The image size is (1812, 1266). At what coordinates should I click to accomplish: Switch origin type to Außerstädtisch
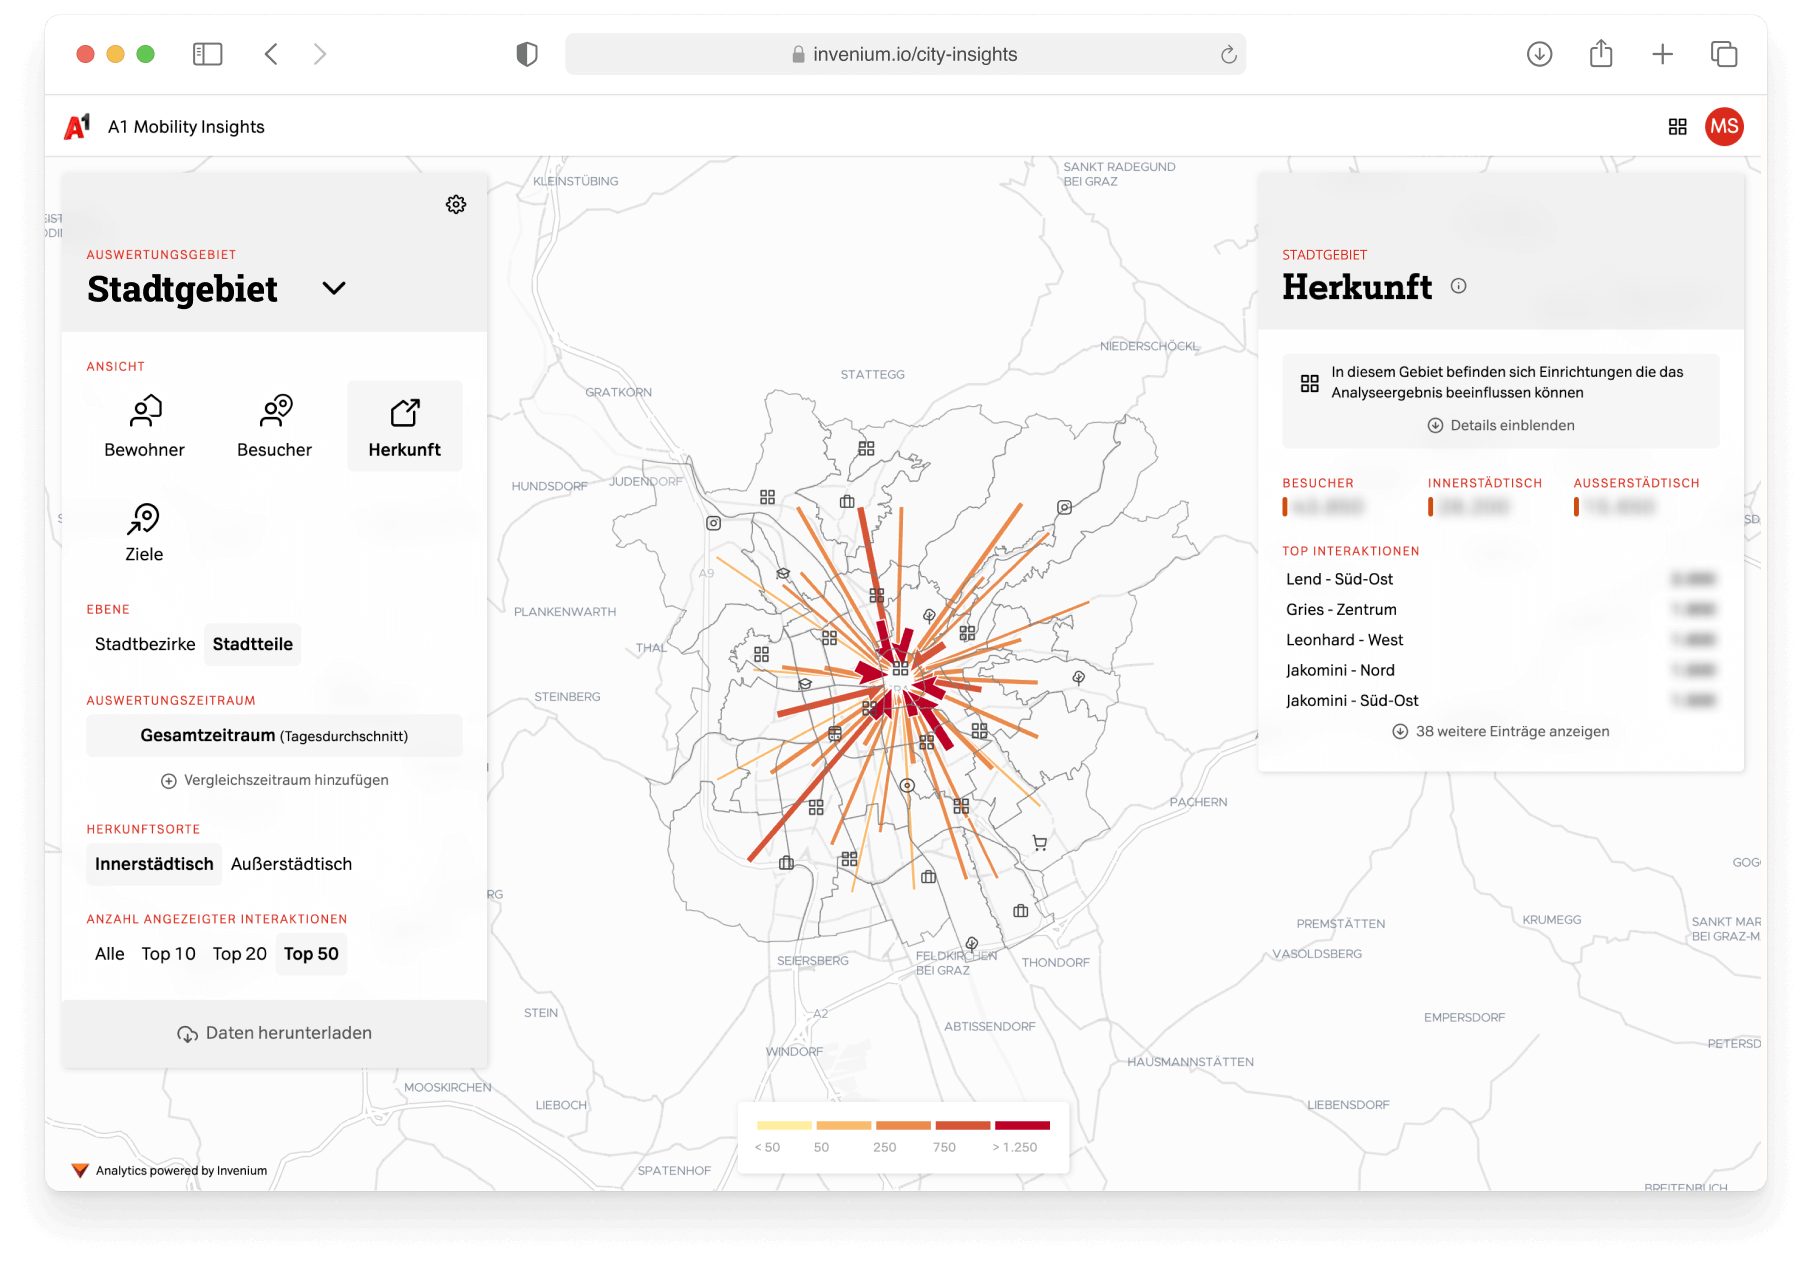pos(291,864)
